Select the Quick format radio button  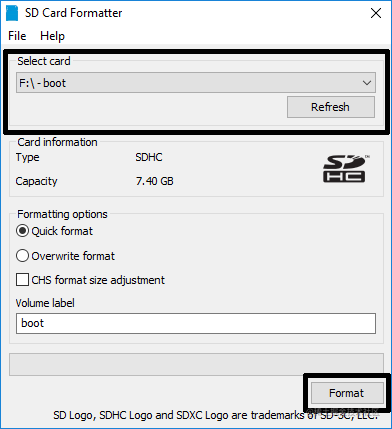click(x=22, y=231)
